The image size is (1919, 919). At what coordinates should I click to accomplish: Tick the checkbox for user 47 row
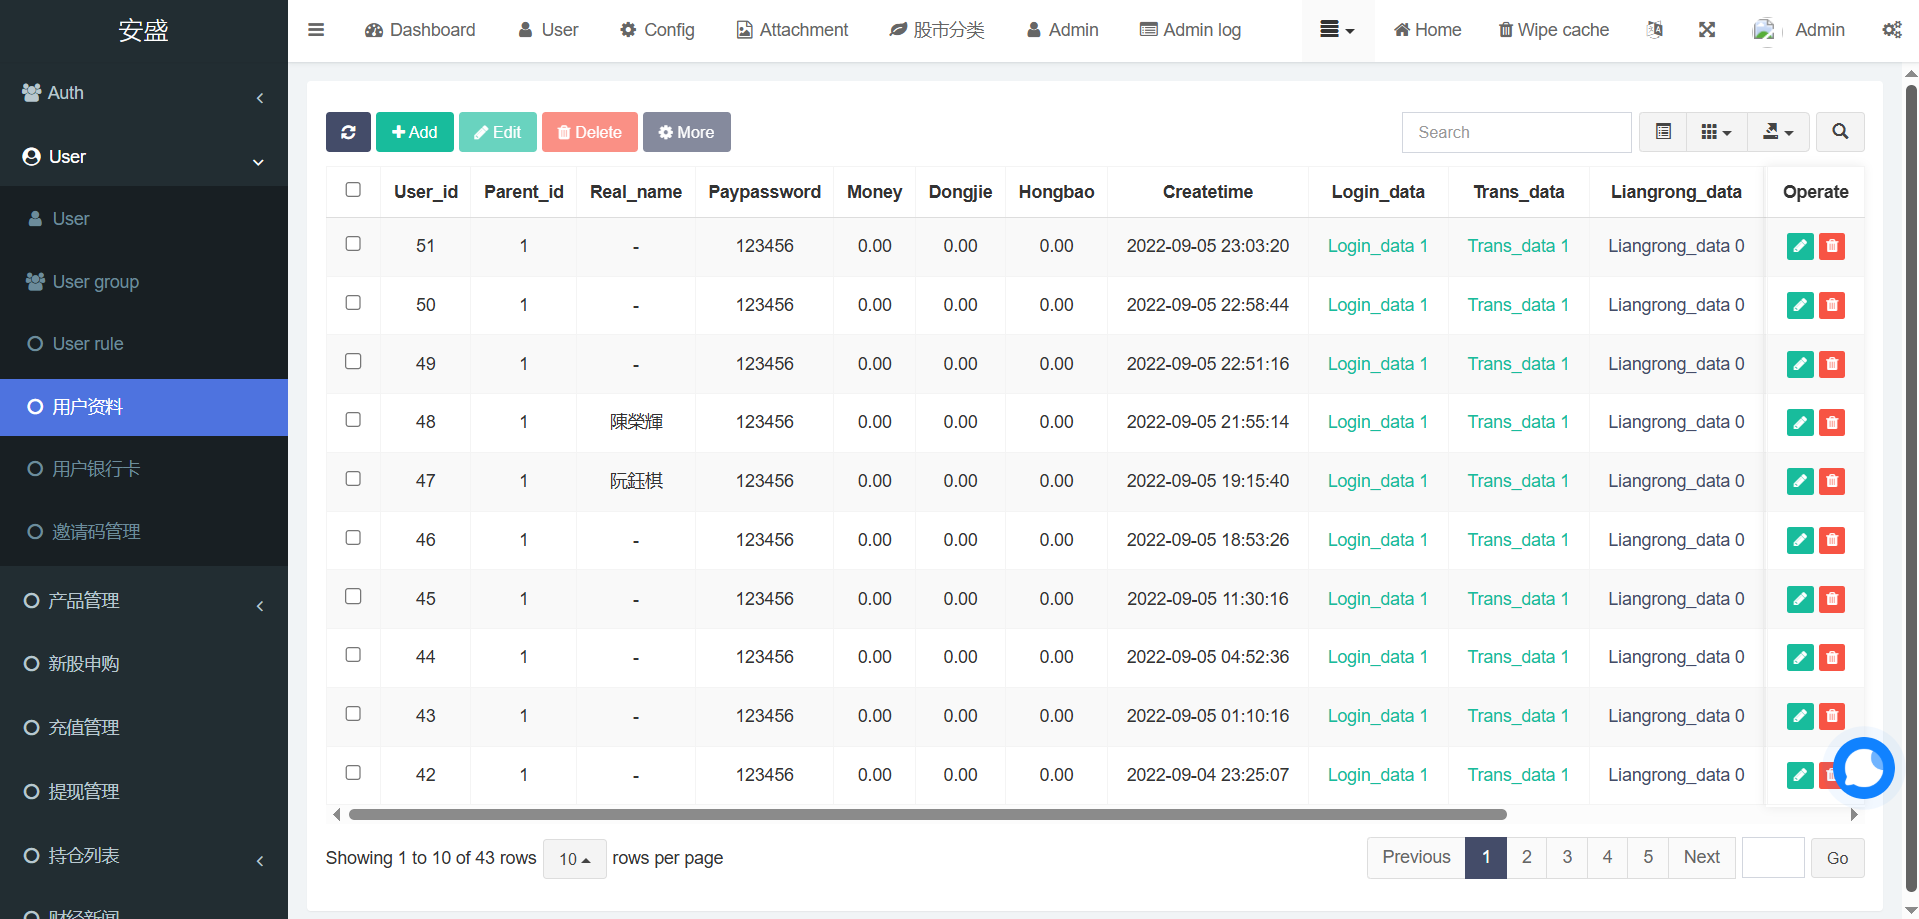click(353, 479)
